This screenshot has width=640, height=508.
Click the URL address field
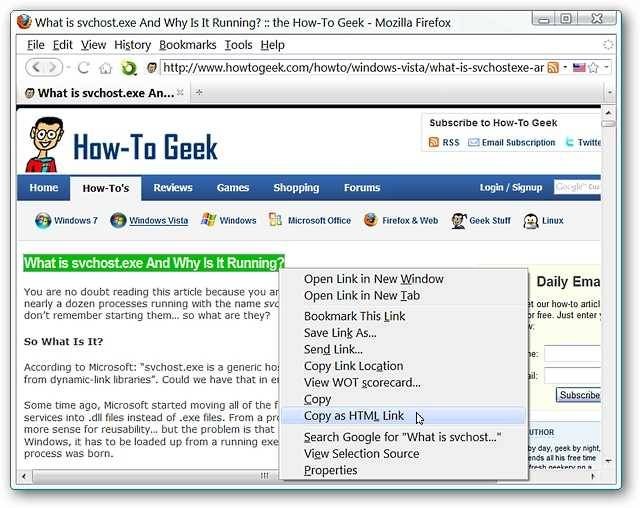(353, 67)
